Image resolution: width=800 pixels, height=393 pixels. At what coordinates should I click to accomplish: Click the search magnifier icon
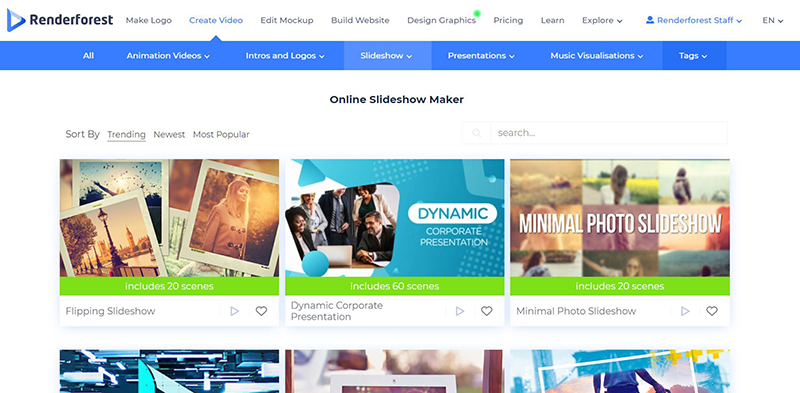coord(477,133)
